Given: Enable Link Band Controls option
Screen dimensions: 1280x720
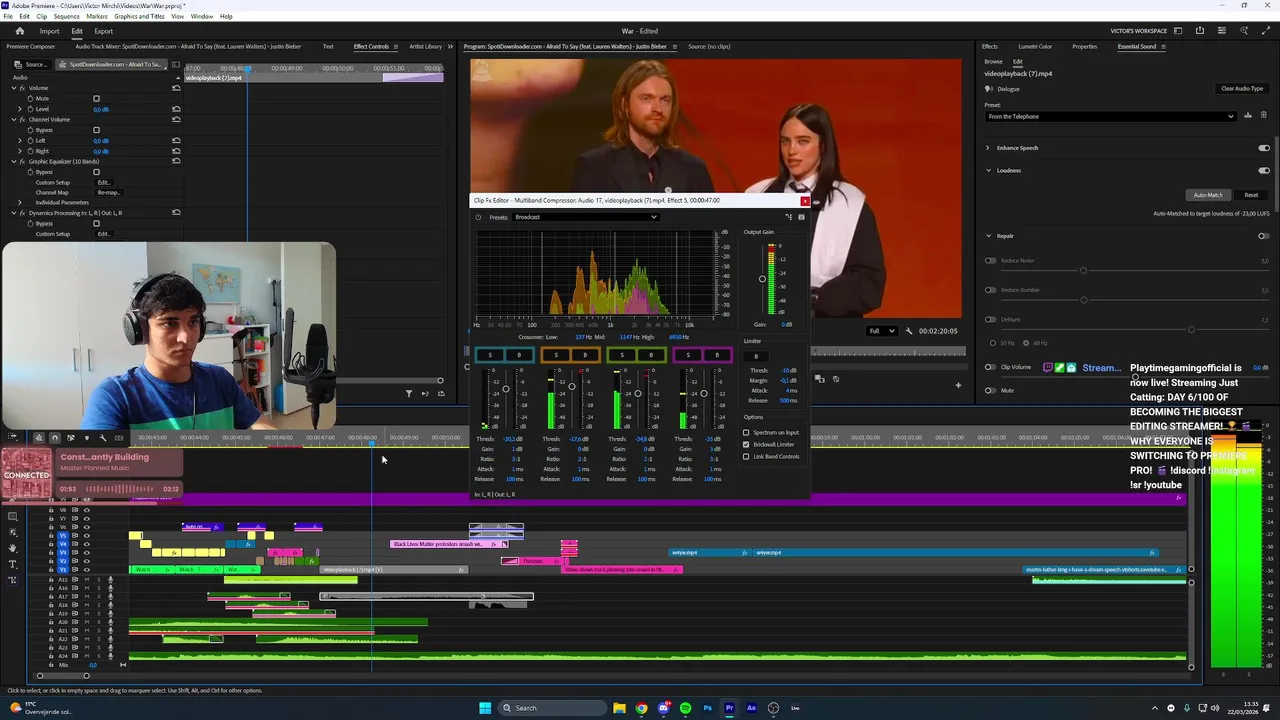Looking at the screenshot, I should [x=746, y=457].
